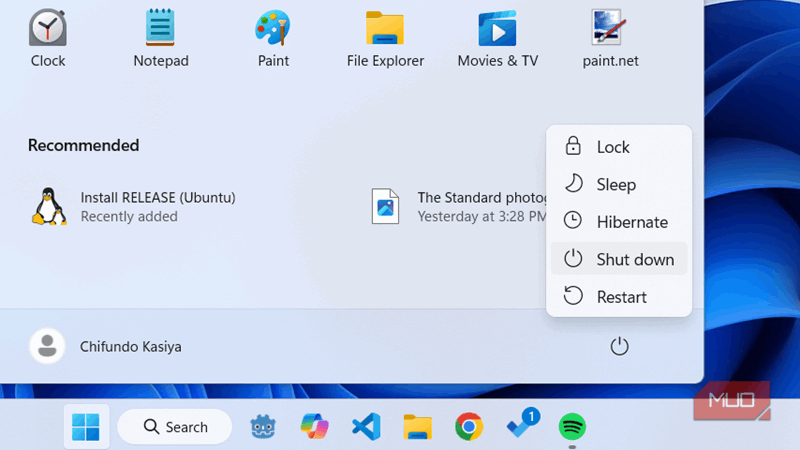
Task: Click the Start menu power button
Action: pos(619,346)
